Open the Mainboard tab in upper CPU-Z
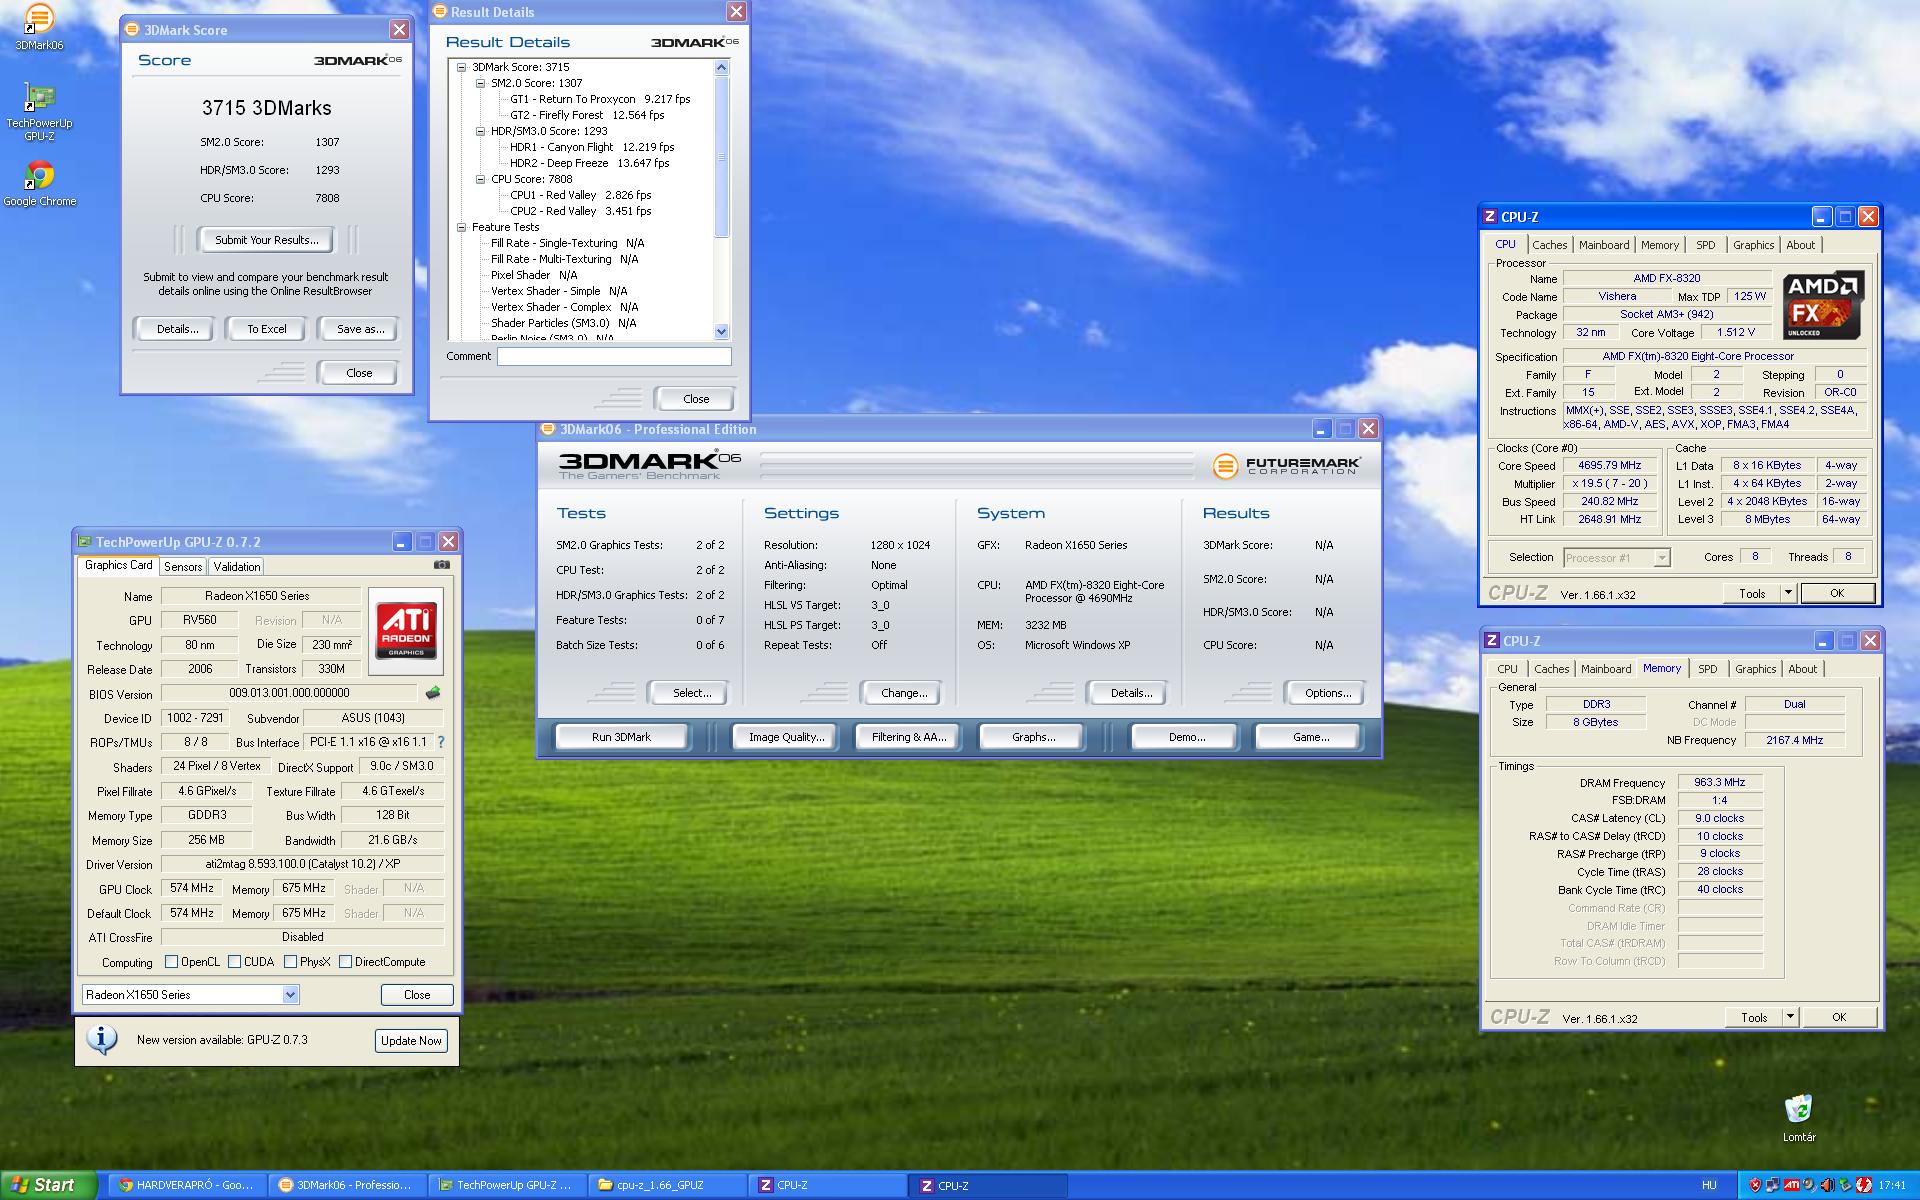The image size is (1920, 1200). 1604,245
